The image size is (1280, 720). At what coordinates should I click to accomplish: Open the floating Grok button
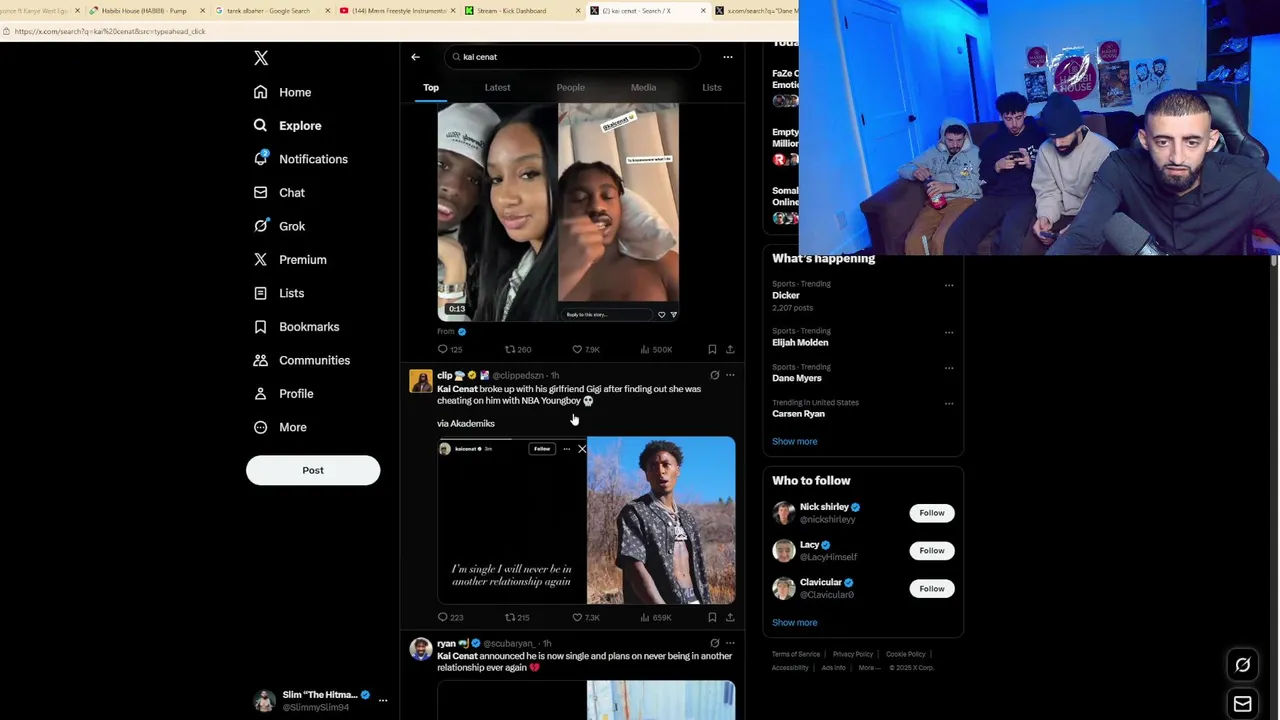point(1243,665)
